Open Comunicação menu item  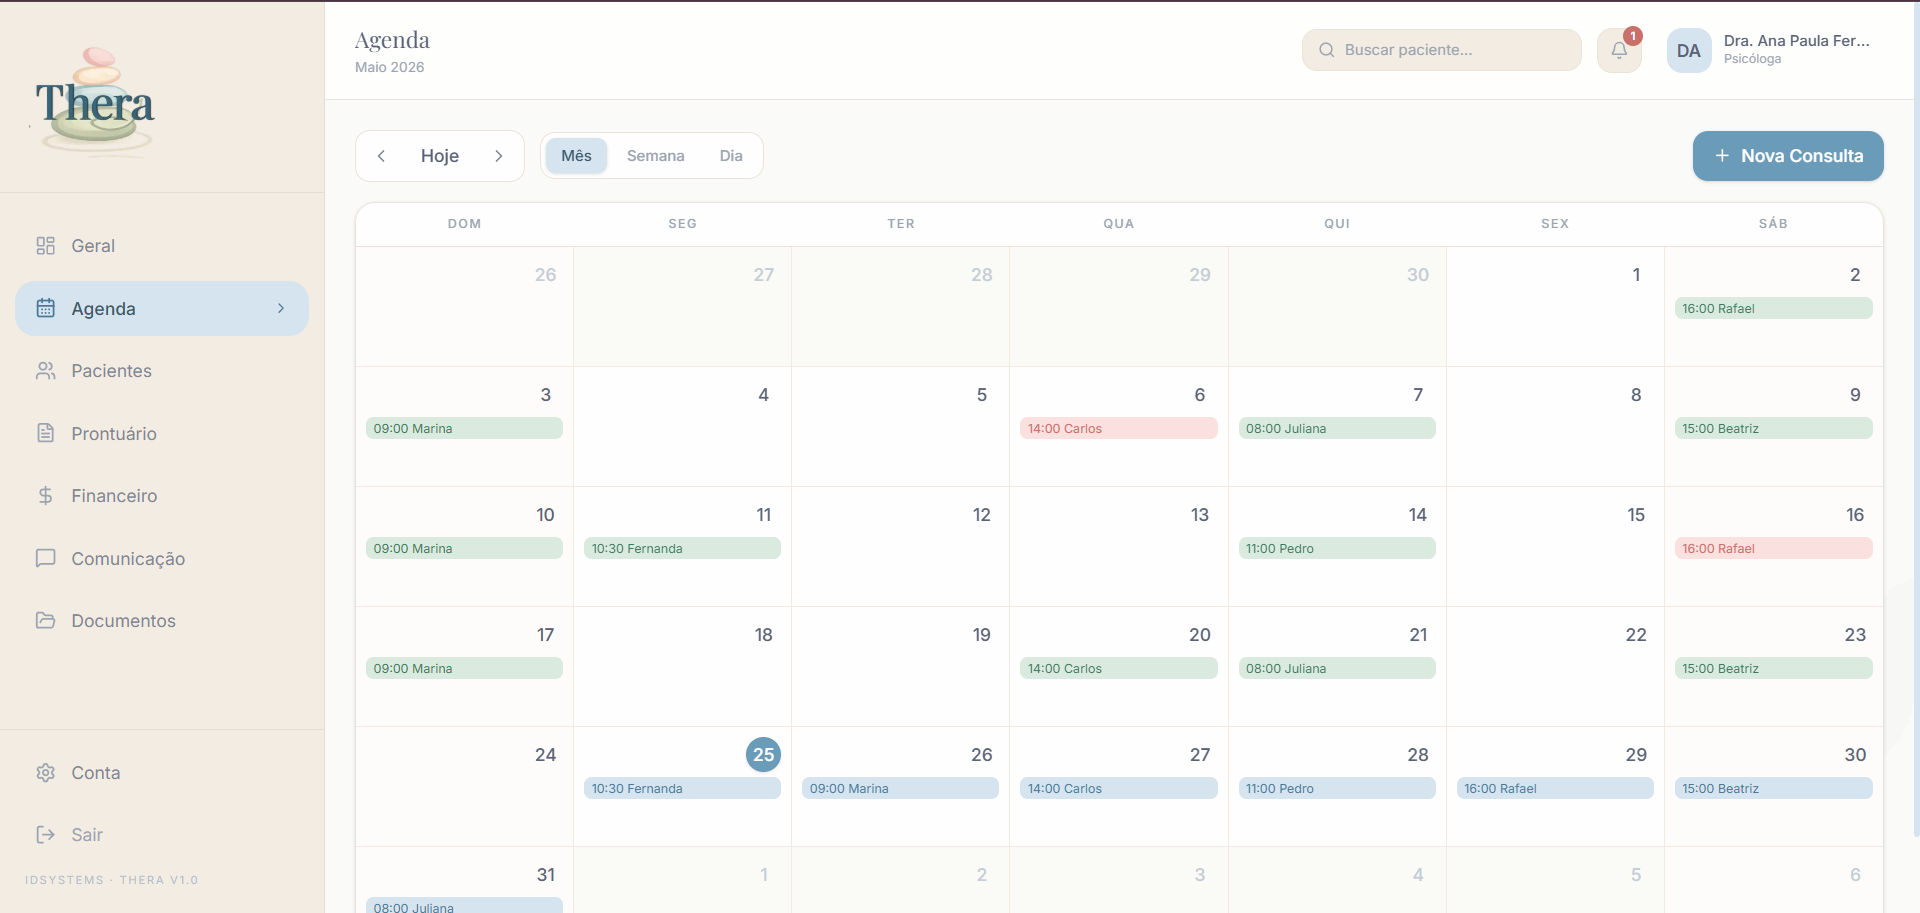point(162,558)
